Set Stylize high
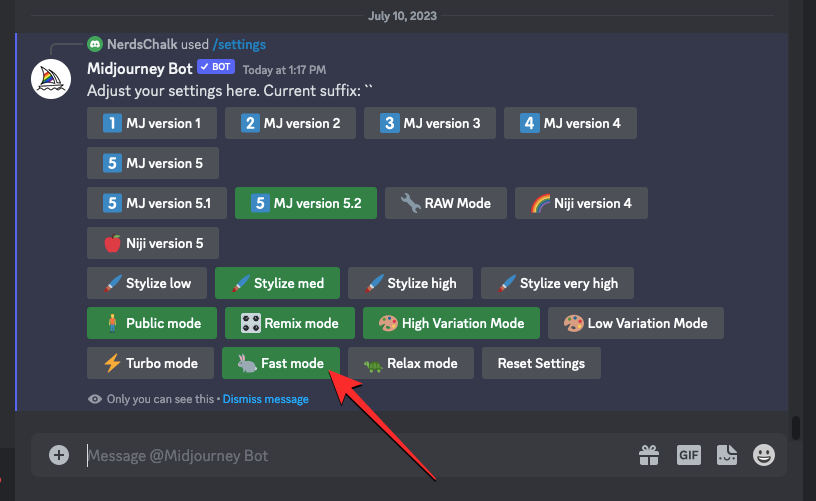 point(410,283)
